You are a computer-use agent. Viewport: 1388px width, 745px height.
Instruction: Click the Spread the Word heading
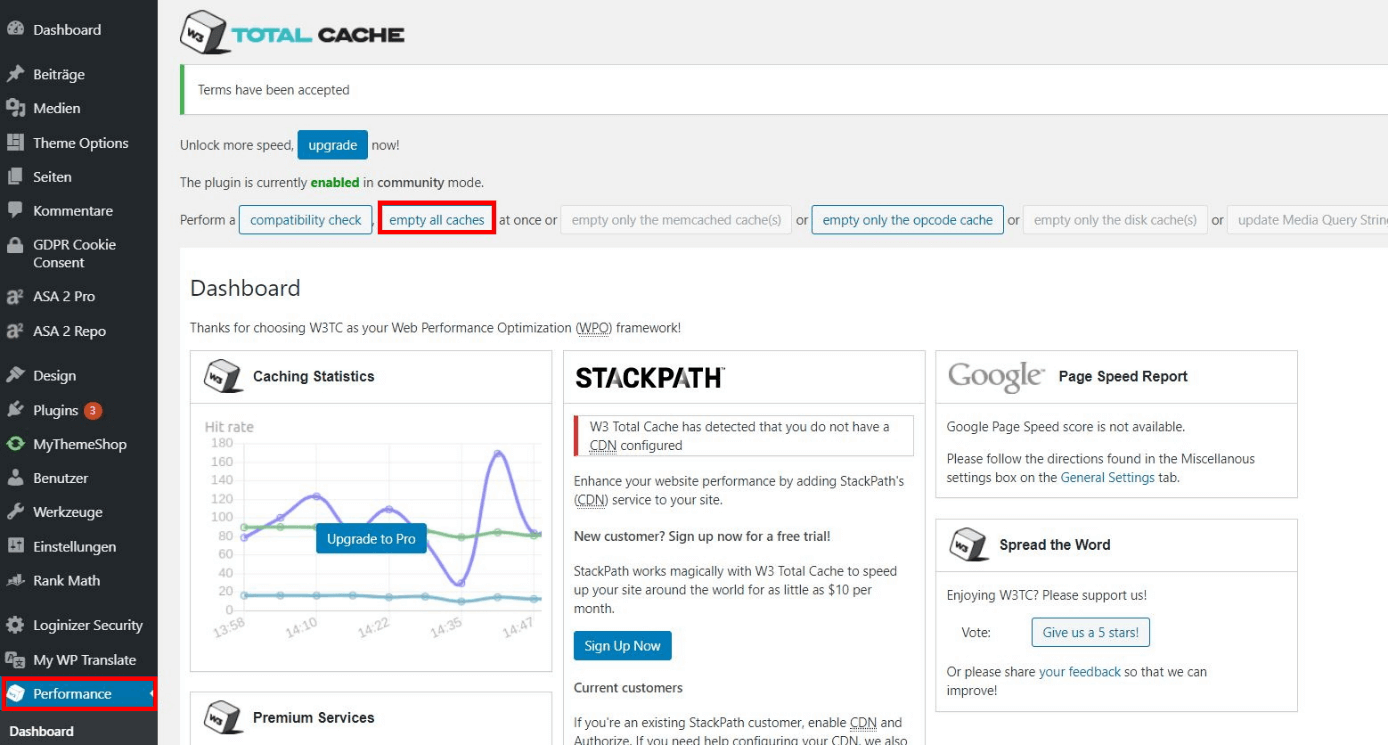[1055, 545]
